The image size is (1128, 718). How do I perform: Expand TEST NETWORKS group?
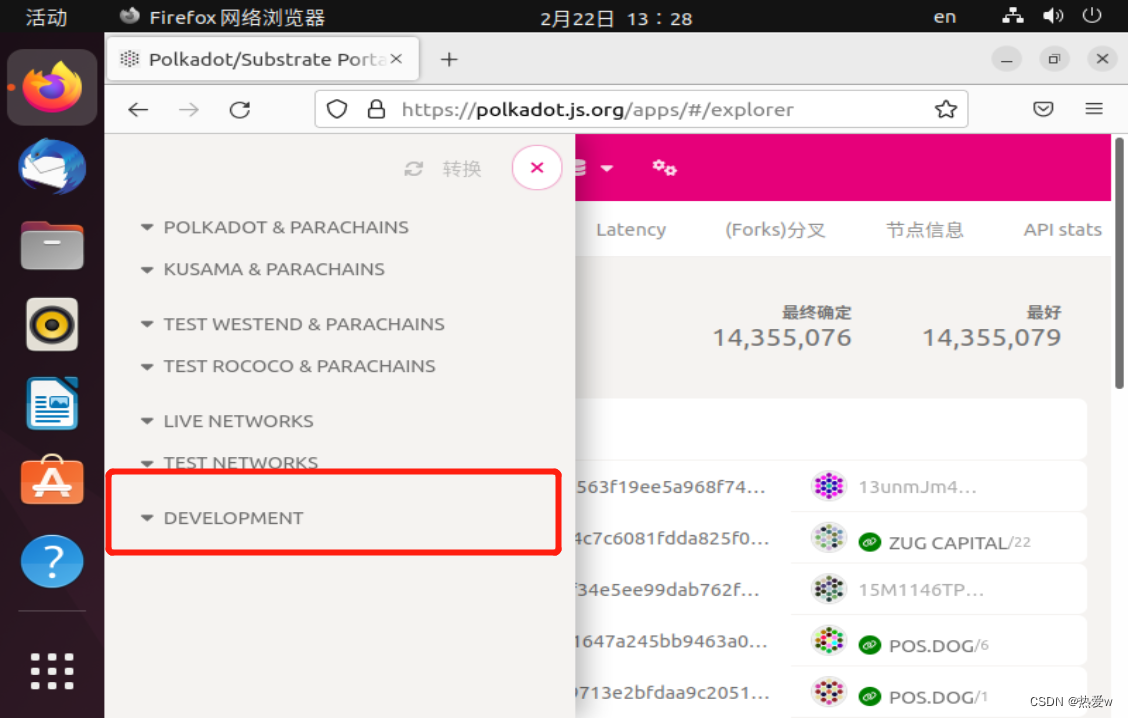(x=229, y=463)
